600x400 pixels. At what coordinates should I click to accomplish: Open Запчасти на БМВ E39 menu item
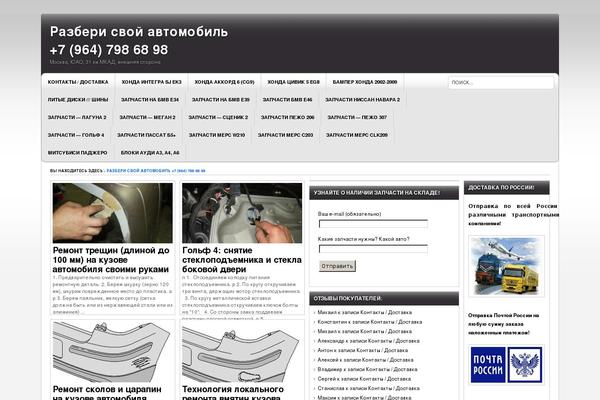tap(220, 100)
